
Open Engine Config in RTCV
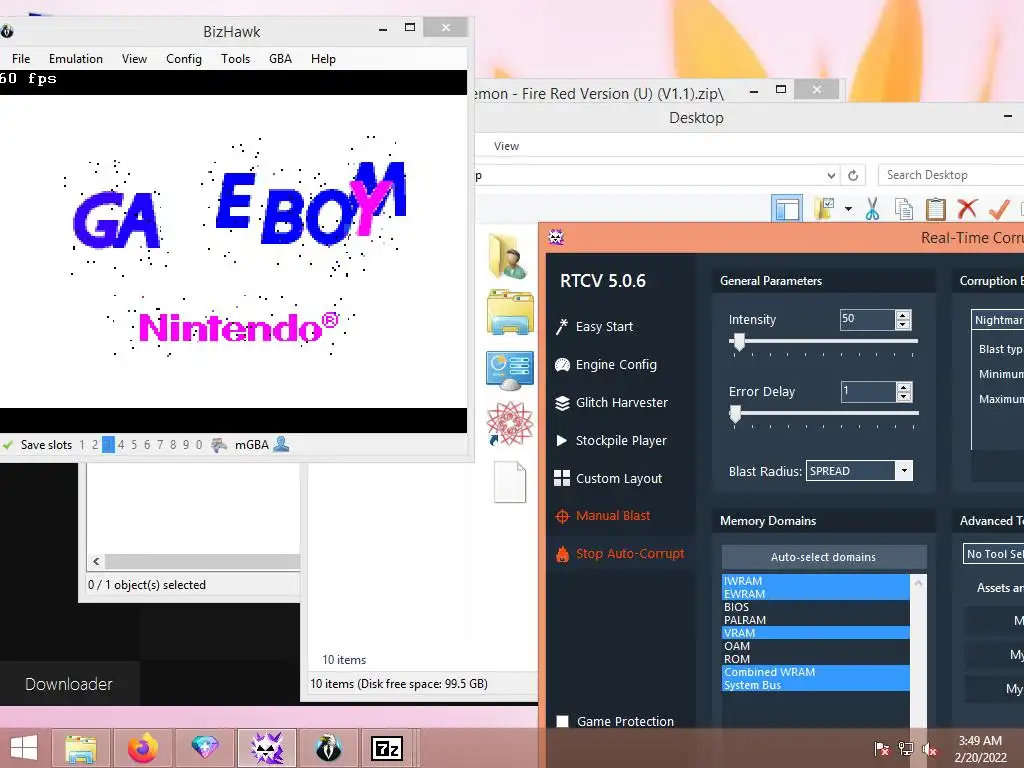pyautogui.click(x=605, y=364)
